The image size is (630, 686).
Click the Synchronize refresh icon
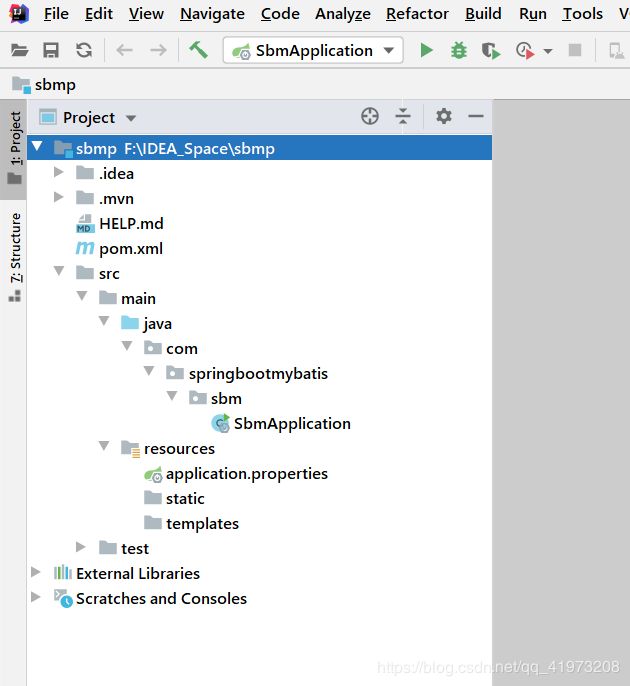point(84,50)
